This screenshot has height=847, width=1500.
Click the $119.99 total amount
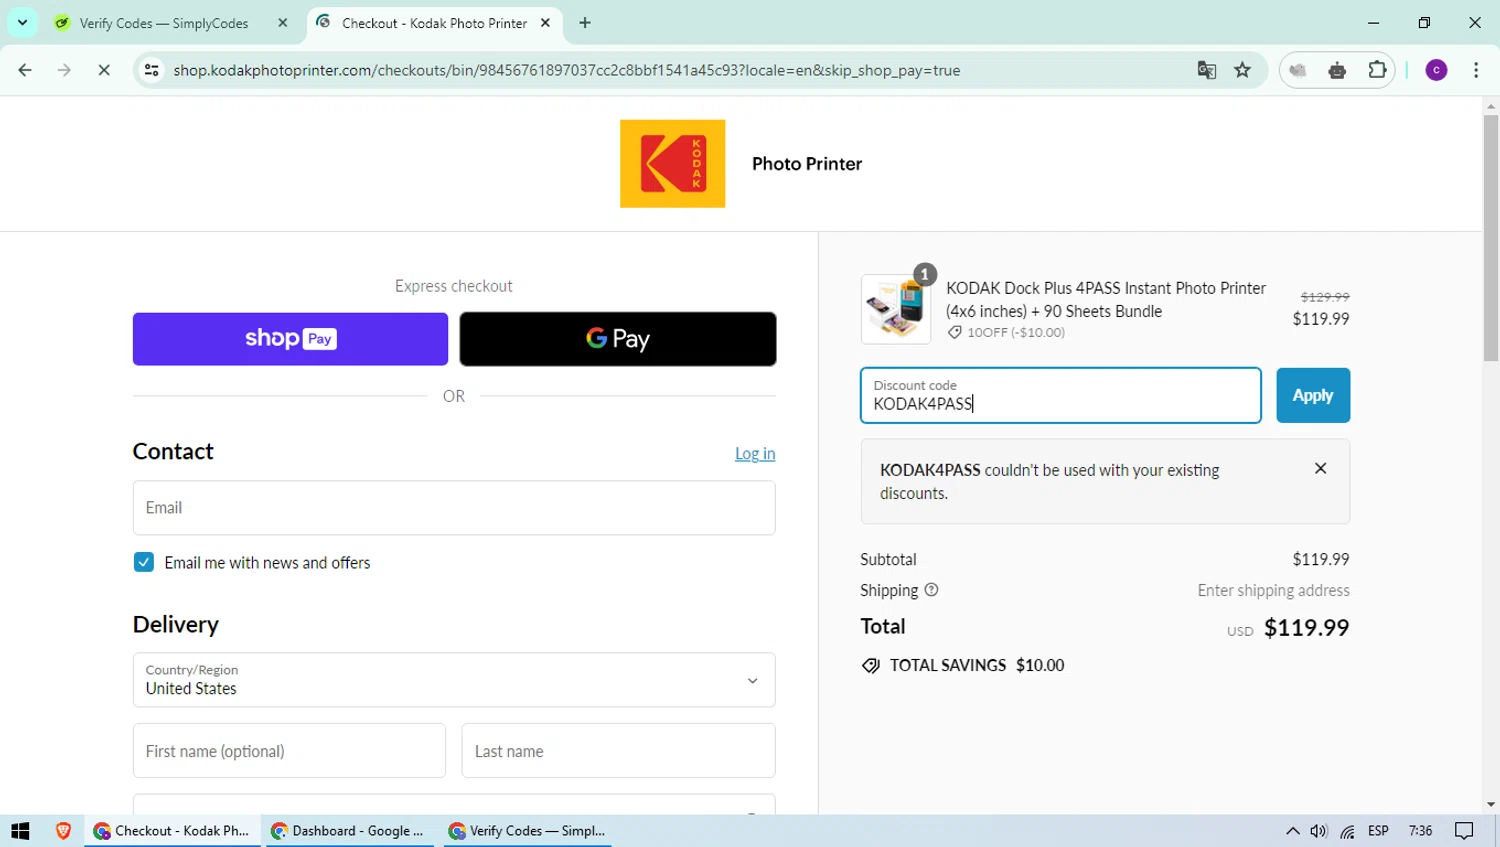pos(1306,627)
